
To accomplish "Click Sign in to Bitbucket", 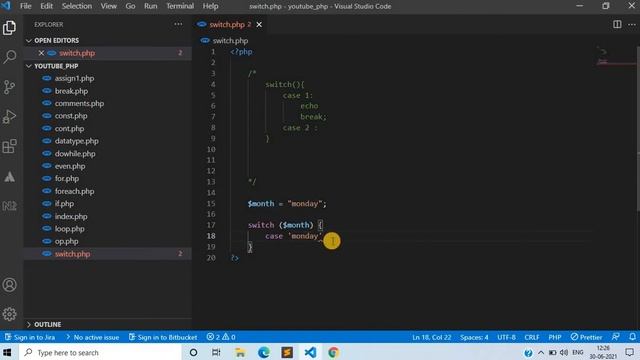I will click(163, 337).
